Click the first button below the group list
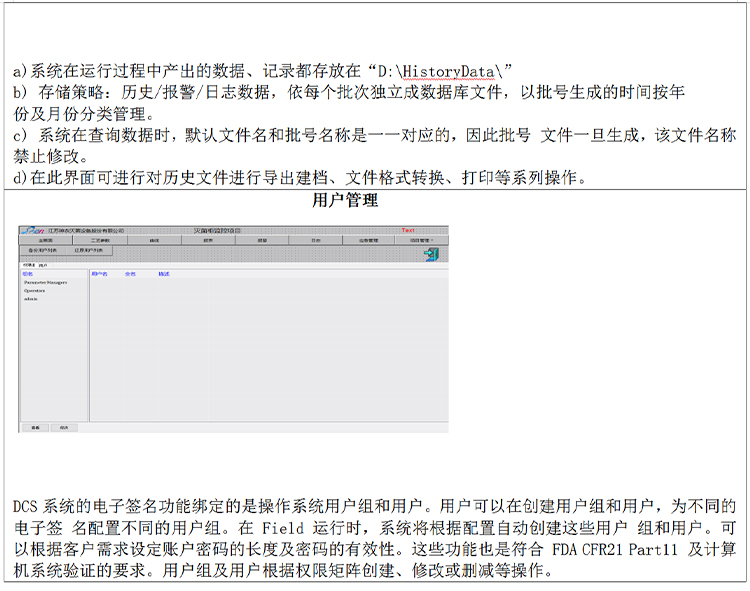 (35, 427)
